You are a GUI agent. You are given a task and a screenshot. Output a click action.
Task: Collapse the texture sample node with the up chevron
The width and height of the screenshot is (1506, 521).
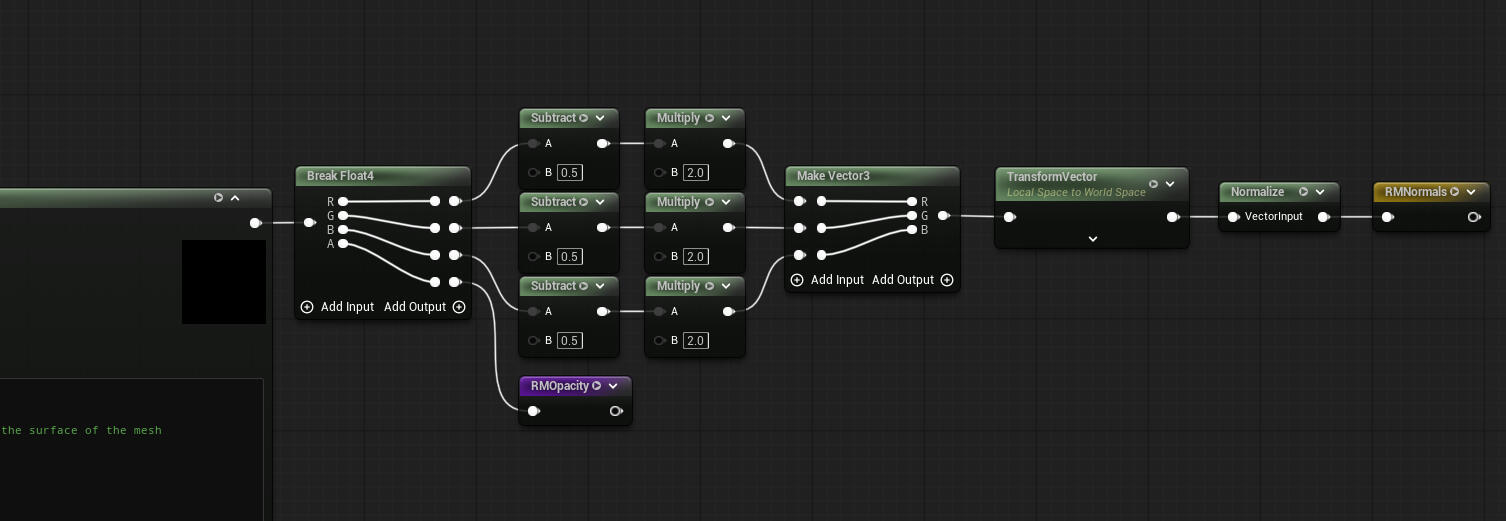point(235,198)
